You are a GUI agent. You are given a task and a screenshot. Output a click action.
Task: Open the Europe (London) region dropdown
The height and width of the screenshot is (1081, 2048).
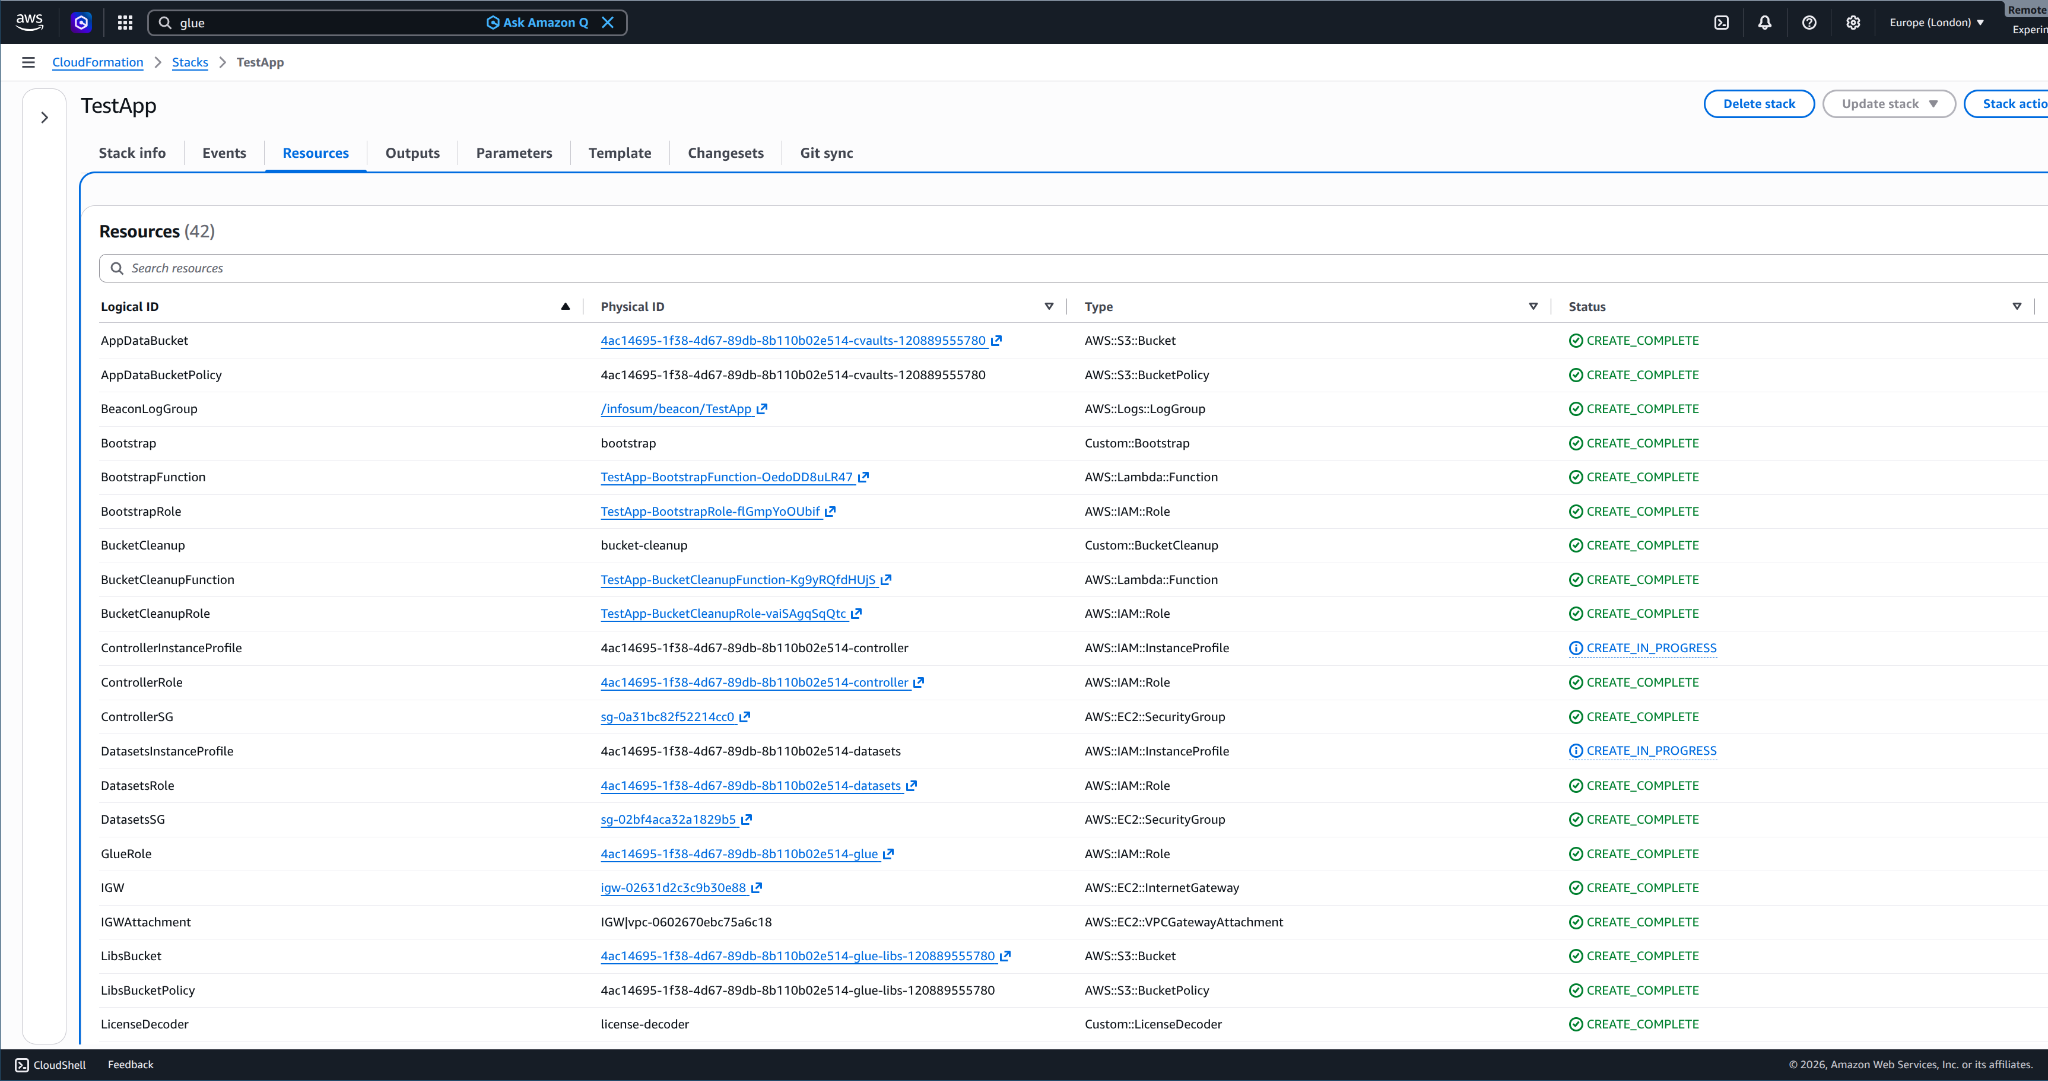point(1936,22)
